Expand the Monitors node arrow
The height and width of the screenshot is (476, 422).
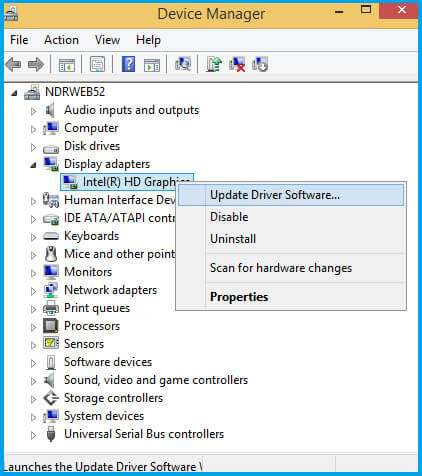pos(33,273)
